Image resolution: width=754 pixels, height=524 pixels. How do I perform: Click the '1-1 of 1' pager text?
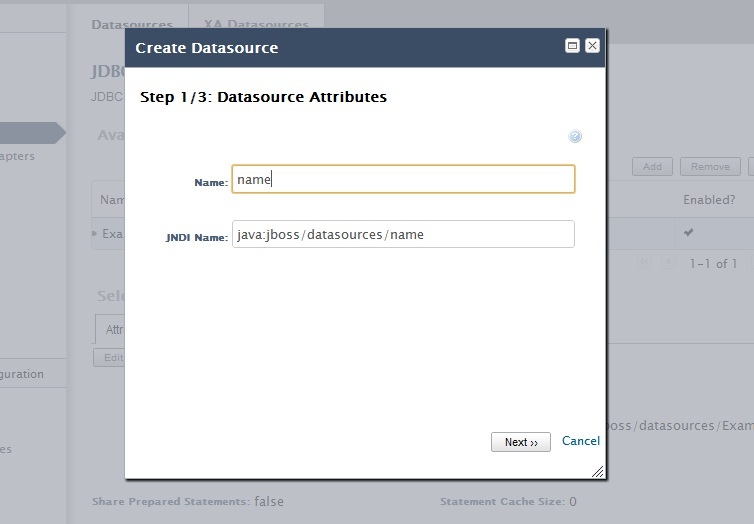click(x=713, y=263)
